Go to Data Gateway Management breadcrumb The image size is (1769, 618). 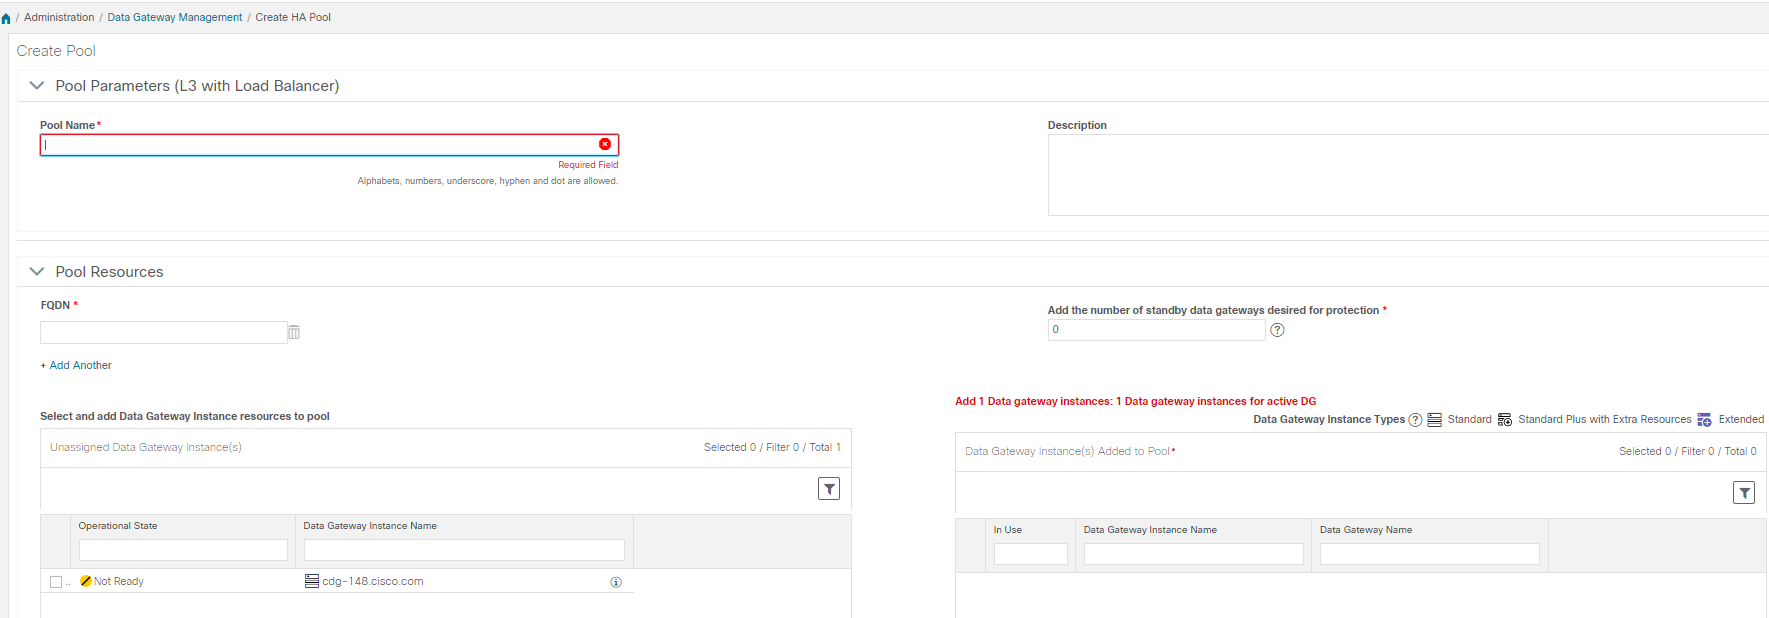click(x=175, y=18)
